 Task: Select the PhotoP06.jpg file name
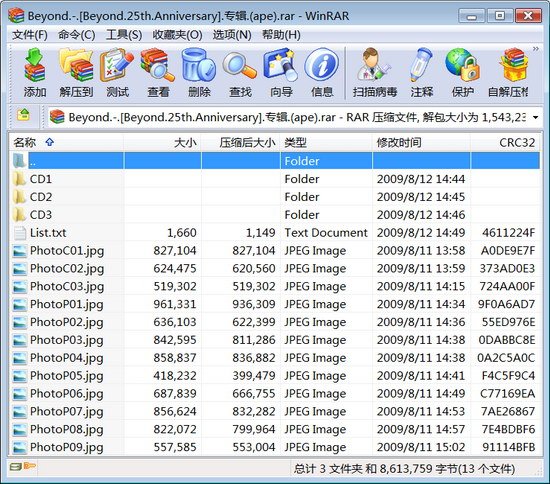(x=67, y=394)
